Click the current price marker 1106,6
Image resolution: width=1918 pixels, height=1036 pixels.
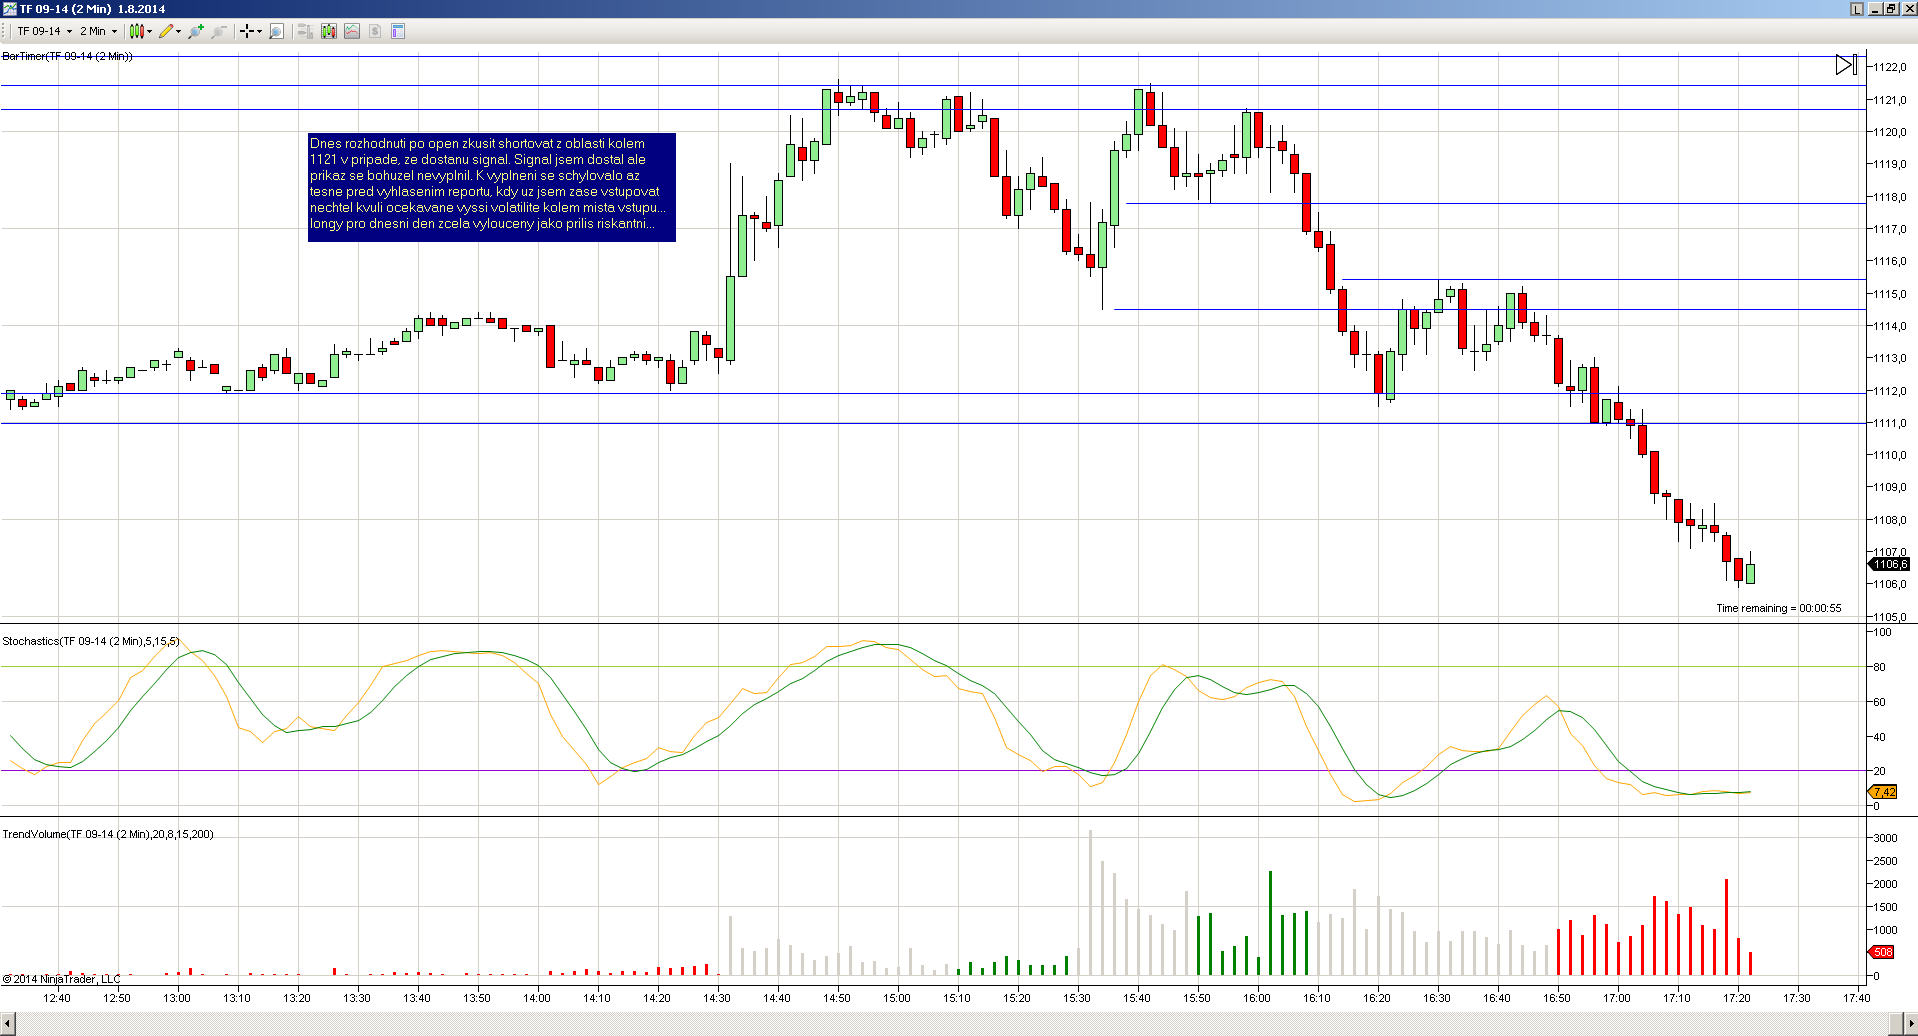tap(1890, 564)
